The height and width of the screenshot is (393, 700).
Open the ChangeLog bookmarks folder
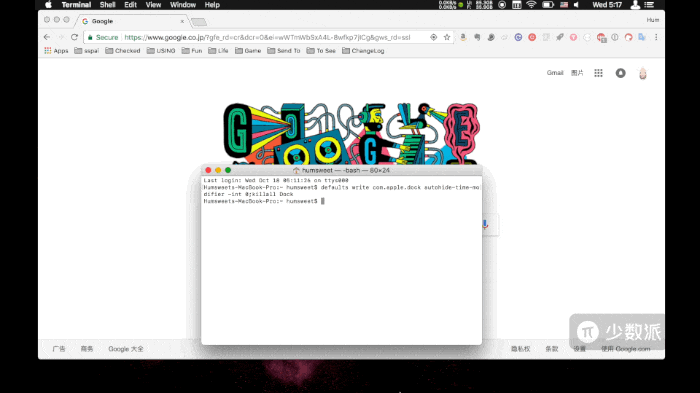(363, 51)
